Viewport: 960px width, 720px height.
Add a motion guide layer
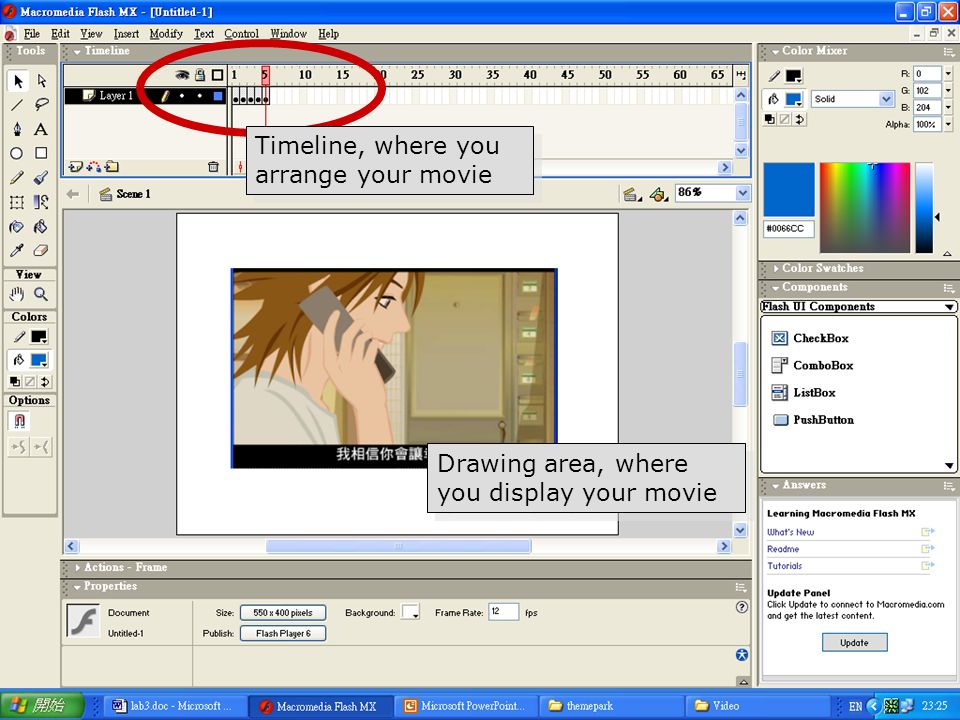94,167
